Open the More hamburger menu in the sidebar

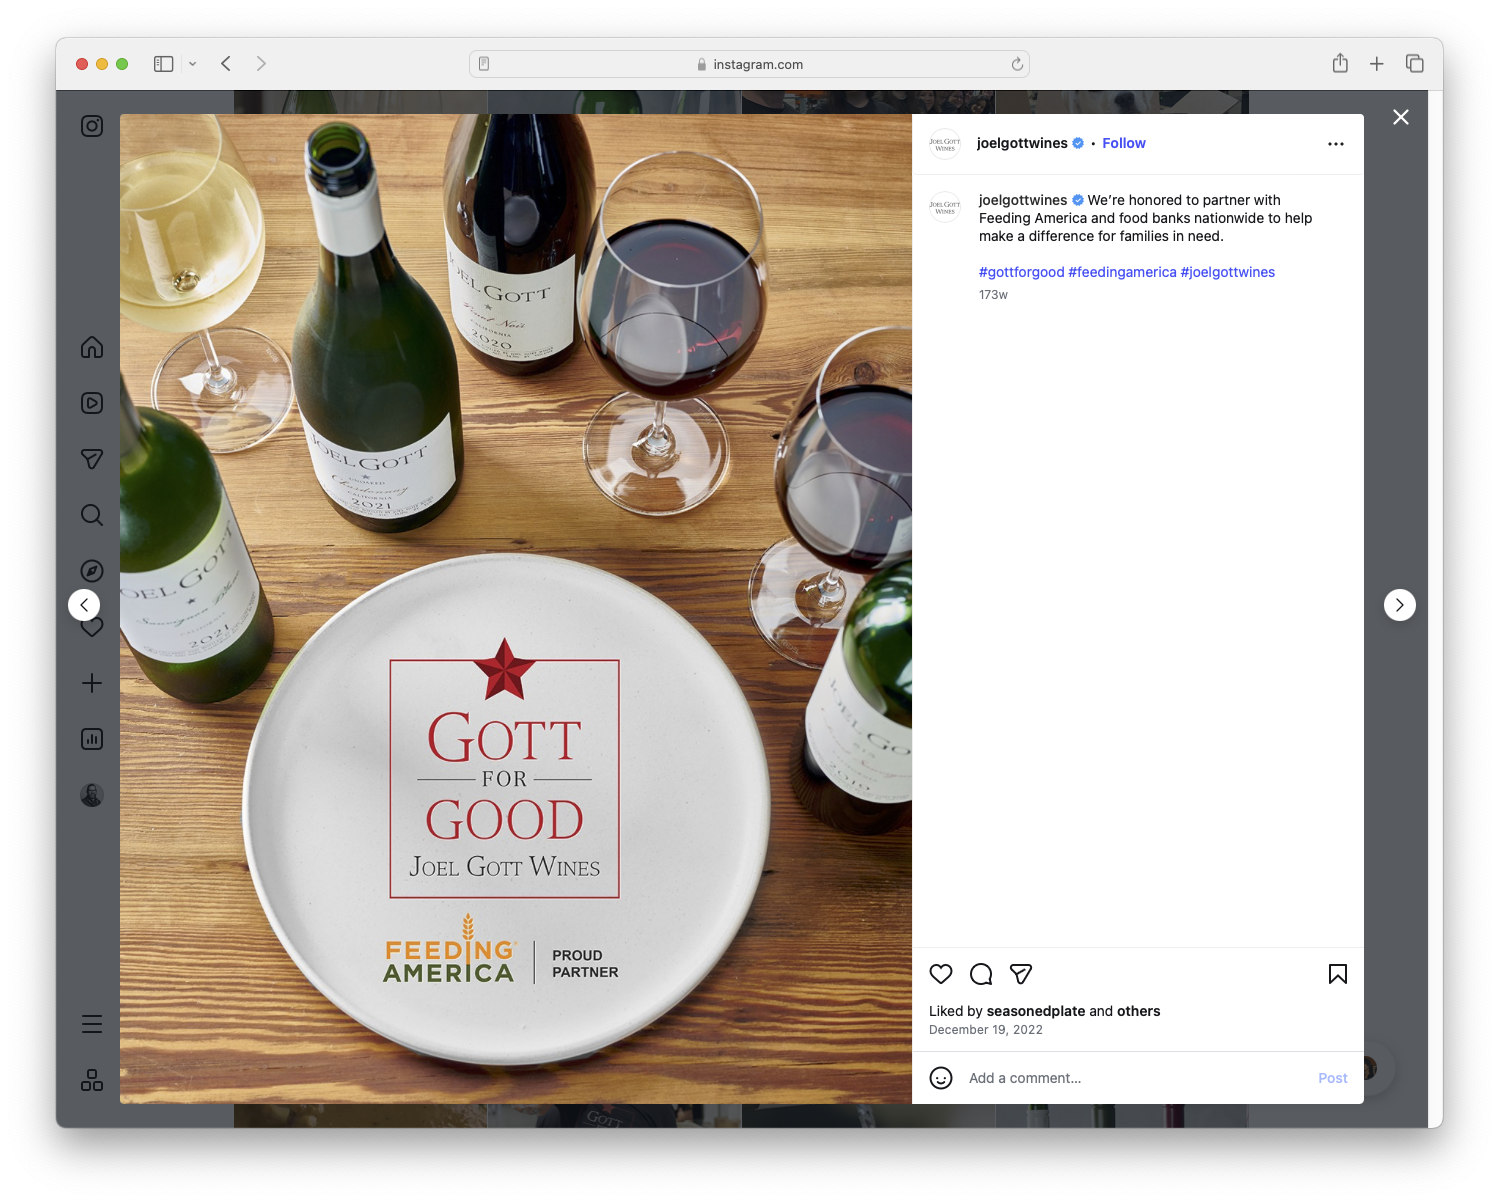point(92,1024)
